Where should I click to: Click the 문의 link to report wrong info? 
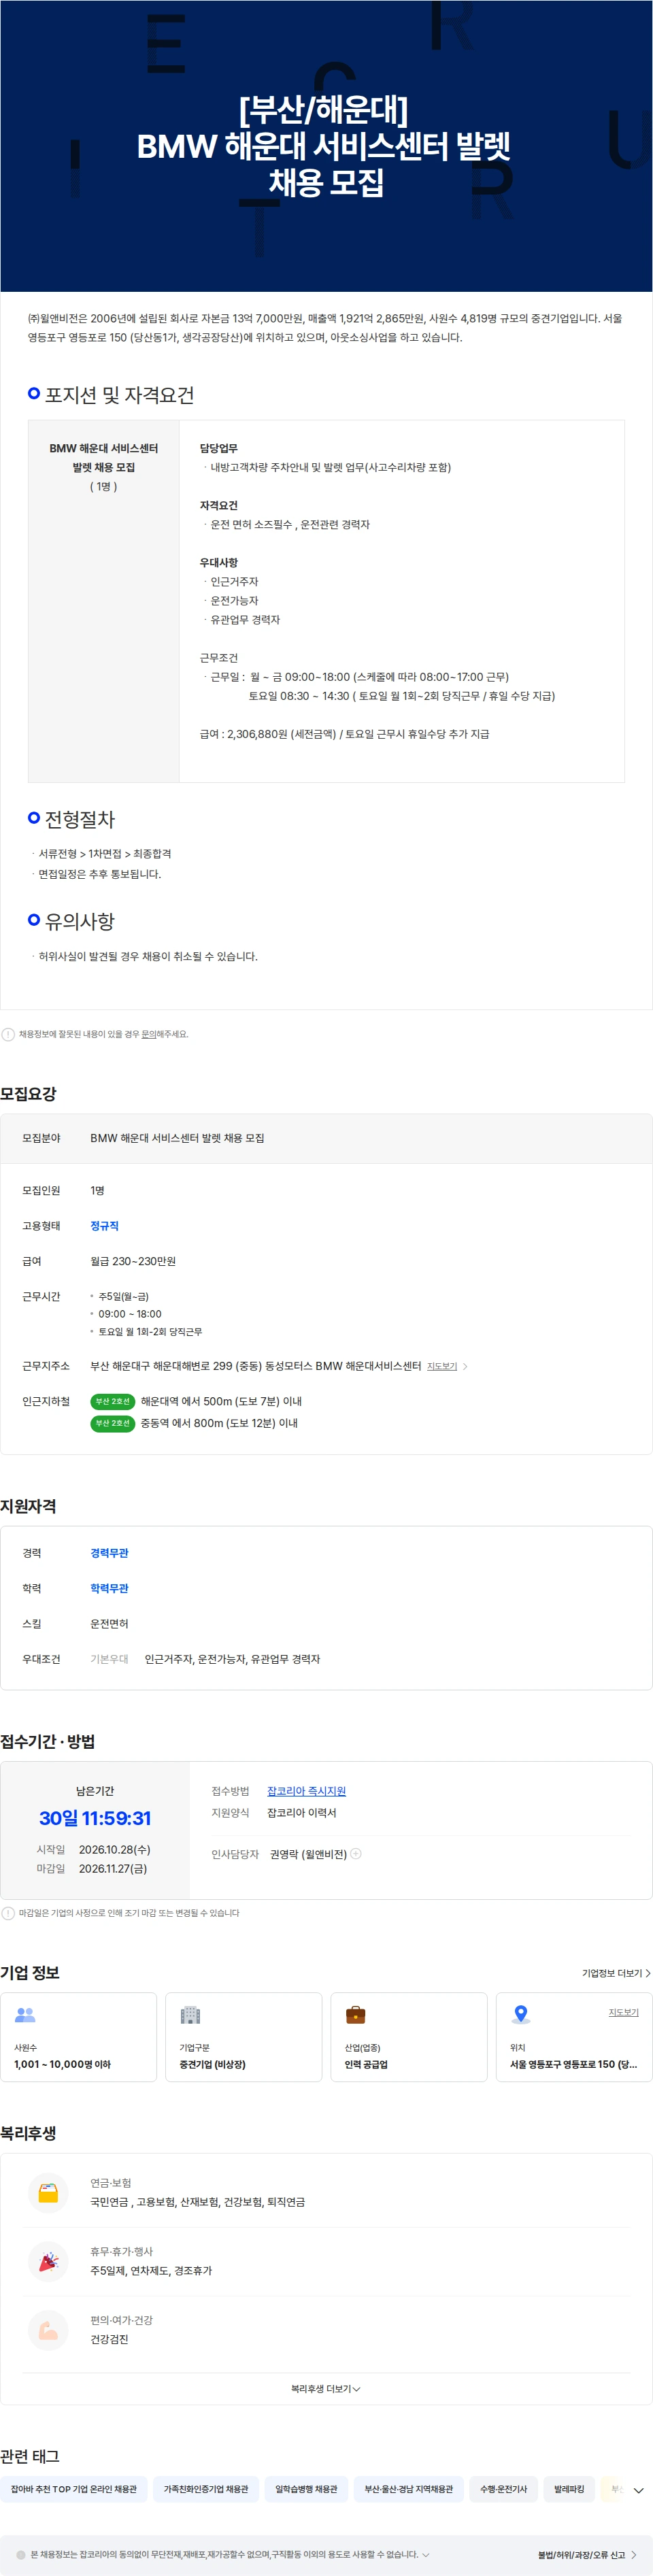pos(148,1034)
